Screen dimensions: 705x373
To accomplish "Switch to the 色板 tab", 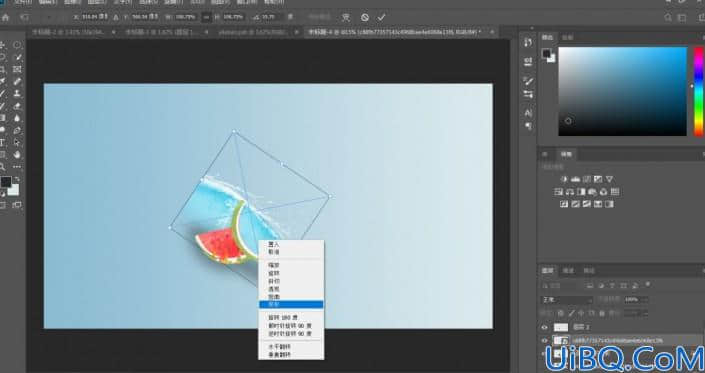I will pyautogui.click(x=568, y=37).
